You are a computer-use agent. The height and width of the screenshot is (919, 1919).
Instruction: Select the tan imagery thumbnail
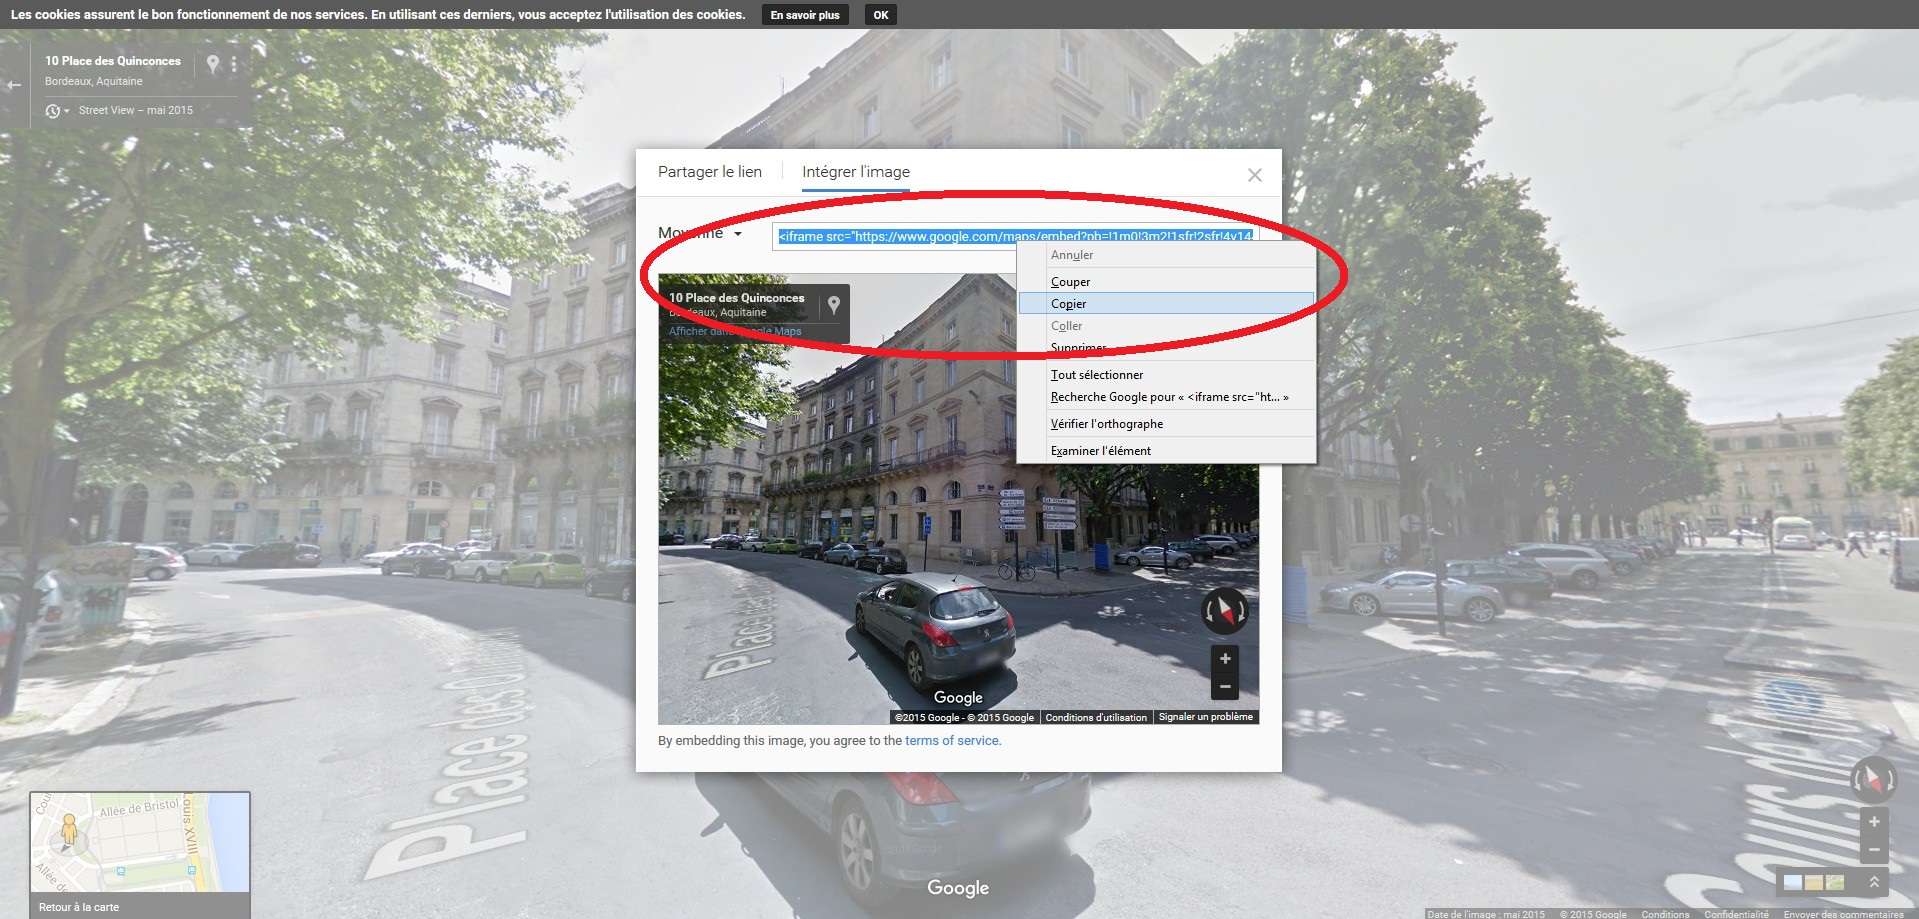click(x=1814, y=882)
